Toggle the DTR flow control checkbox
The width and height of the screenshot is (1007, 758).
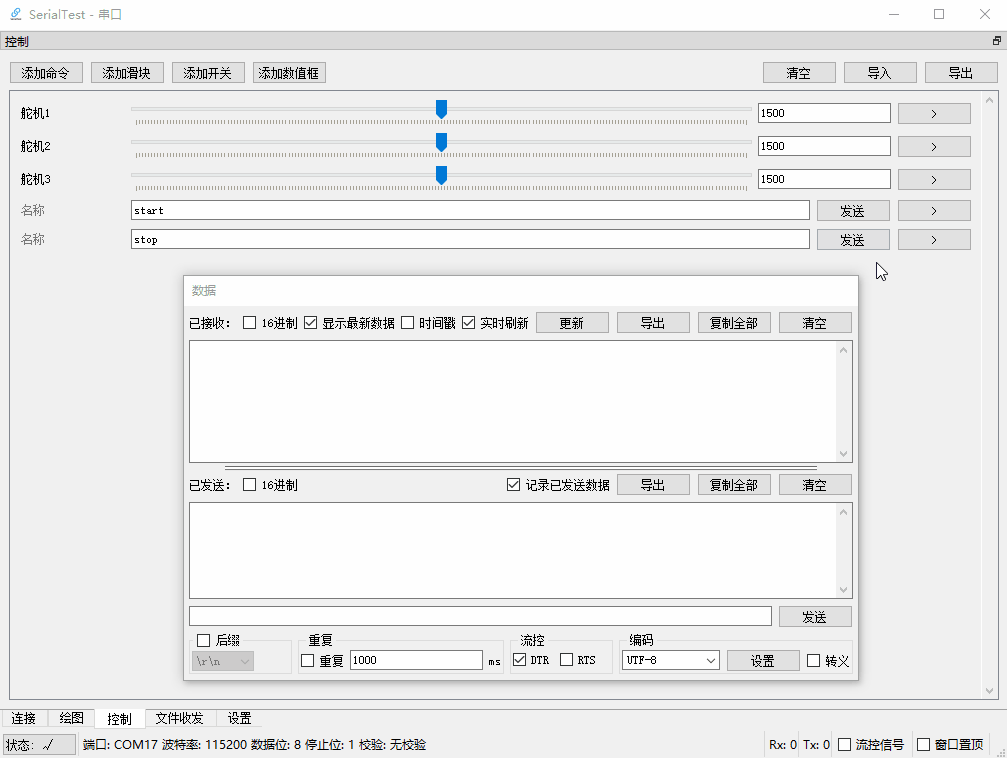[x=521, y=660]
